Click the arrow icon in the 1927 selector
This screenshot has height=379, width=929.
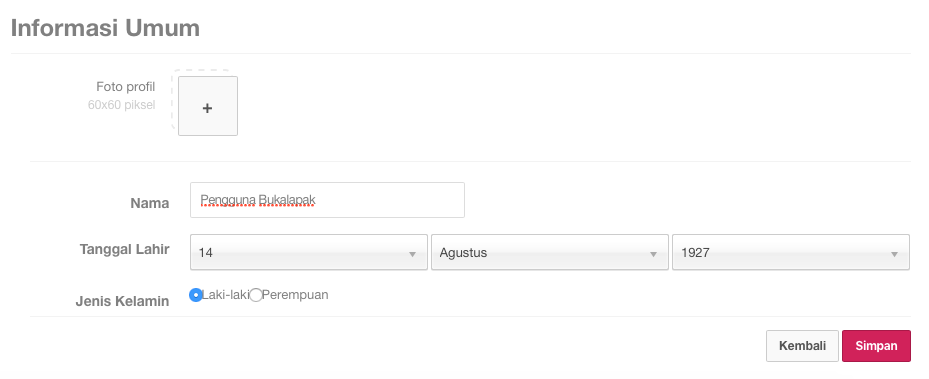coord(895,255)
